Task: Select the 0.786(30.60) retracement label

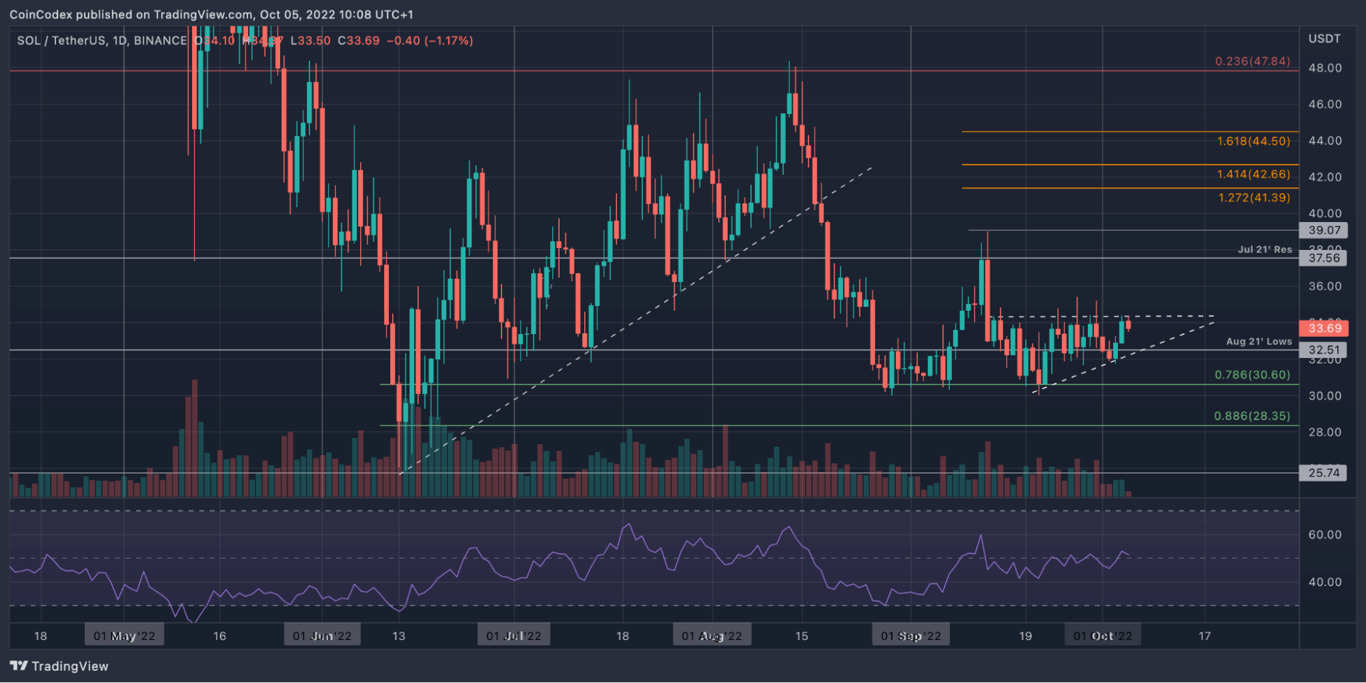Action: pos(1252,374)
